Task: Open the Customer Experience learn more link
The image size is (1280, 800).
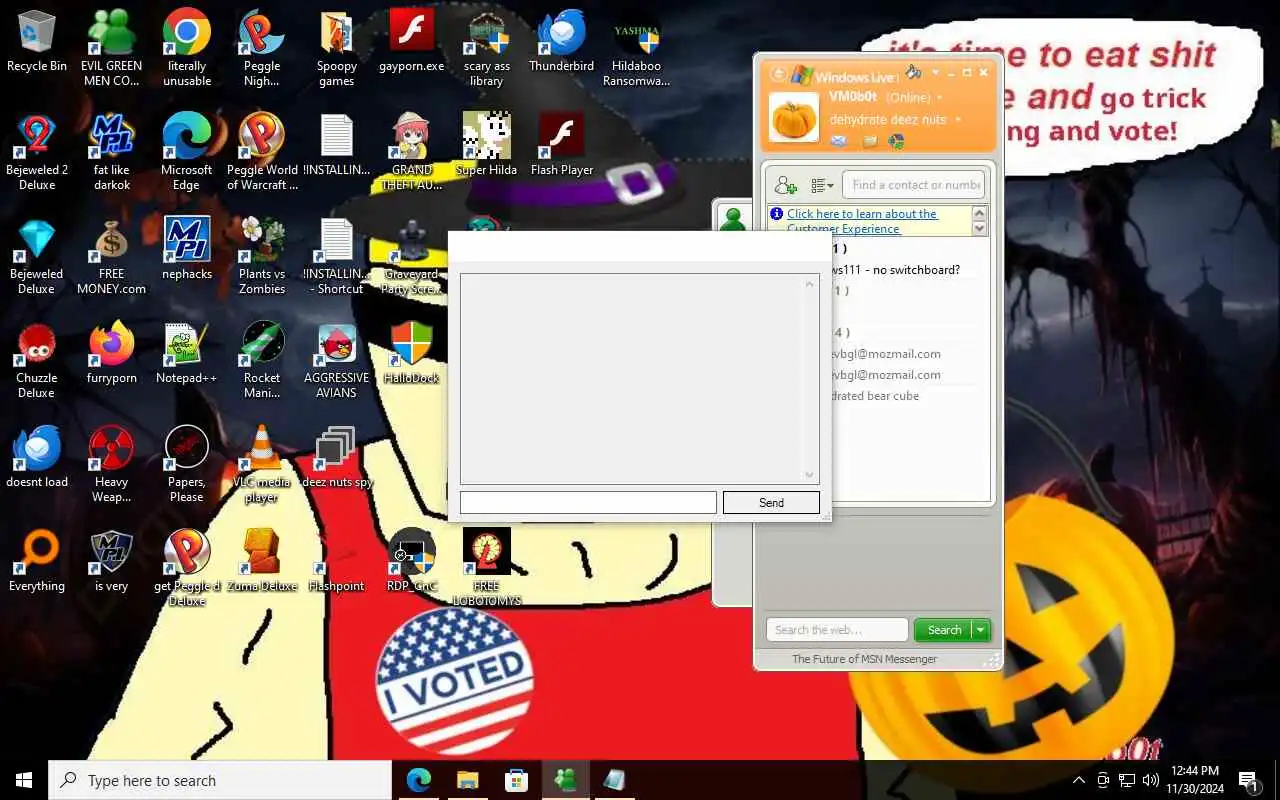Action: click(862, 221)
